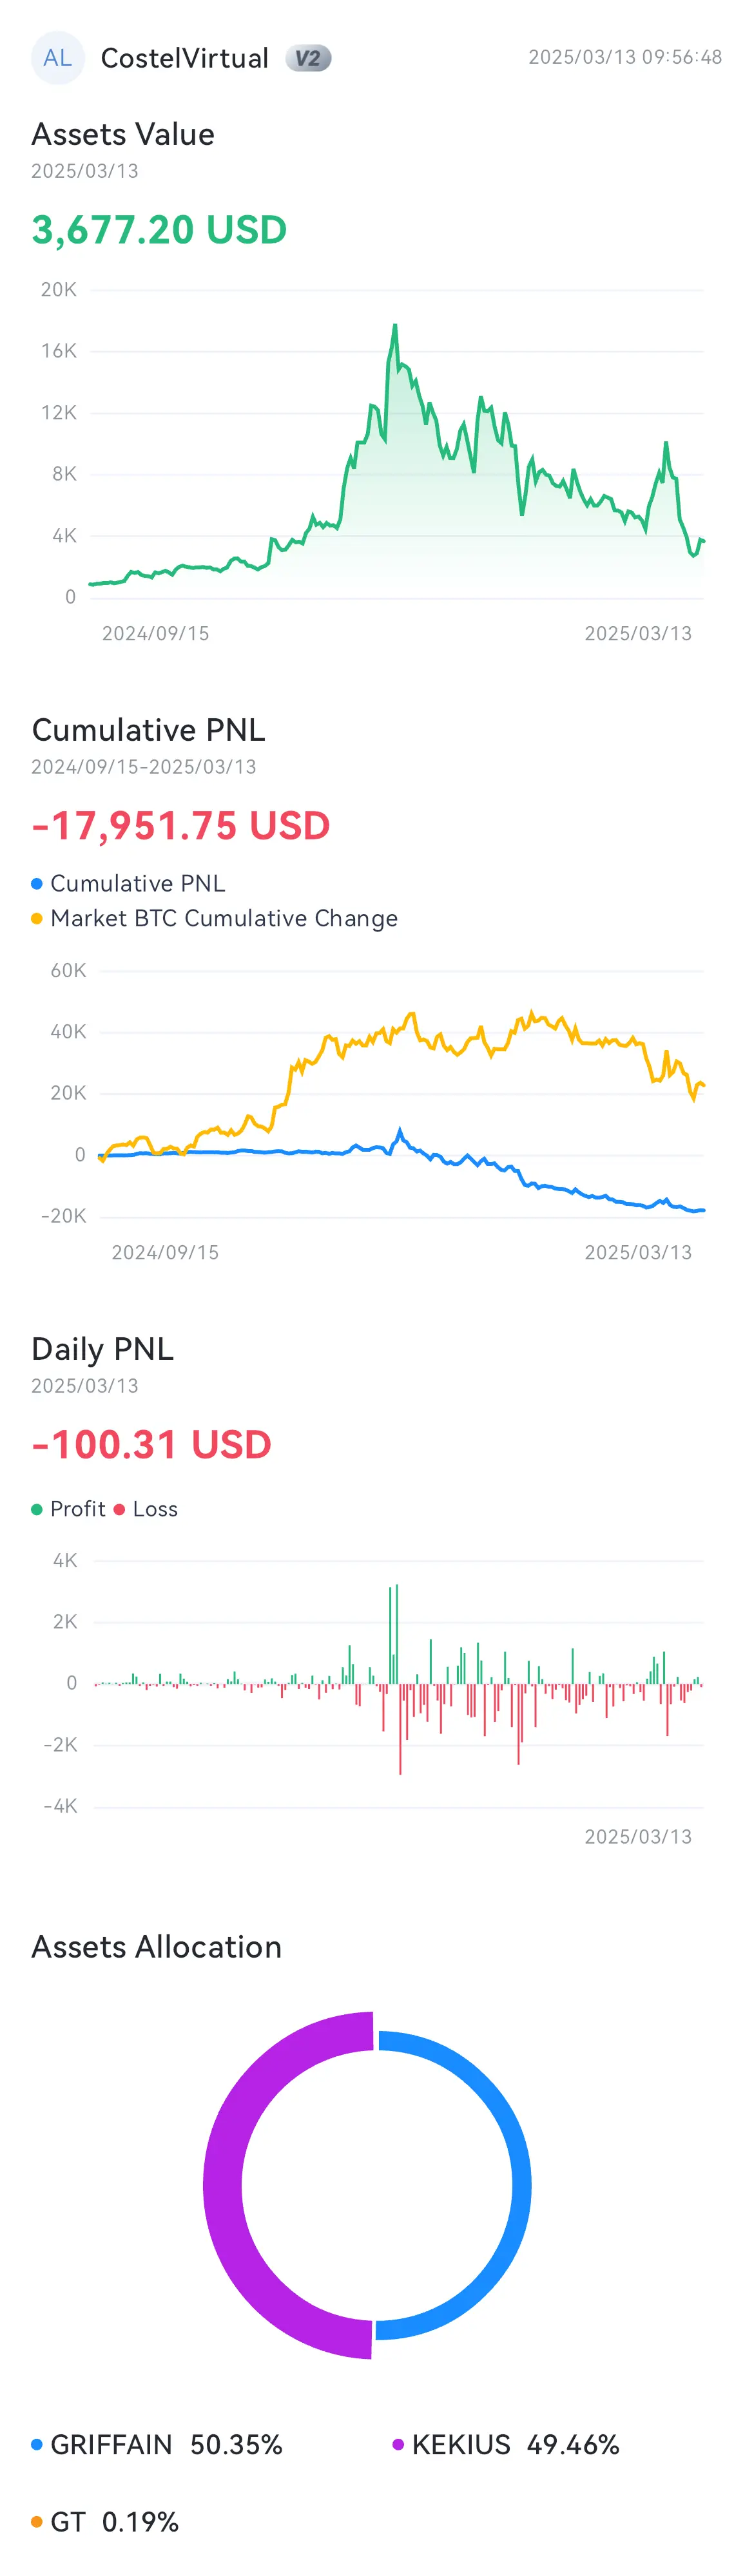Click the -100.31 USD daily PNL figure
Screen dimensions: 754x2576
tap(151, 1445)
